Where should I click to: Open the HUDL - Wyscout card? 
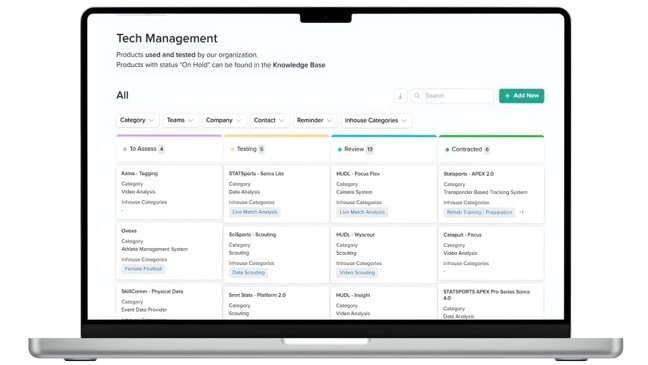[384, 255]
